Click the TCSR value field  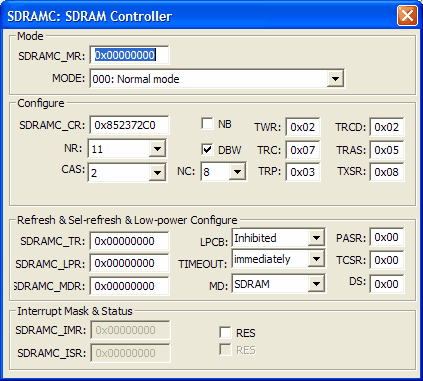click(x=387, y=260)
